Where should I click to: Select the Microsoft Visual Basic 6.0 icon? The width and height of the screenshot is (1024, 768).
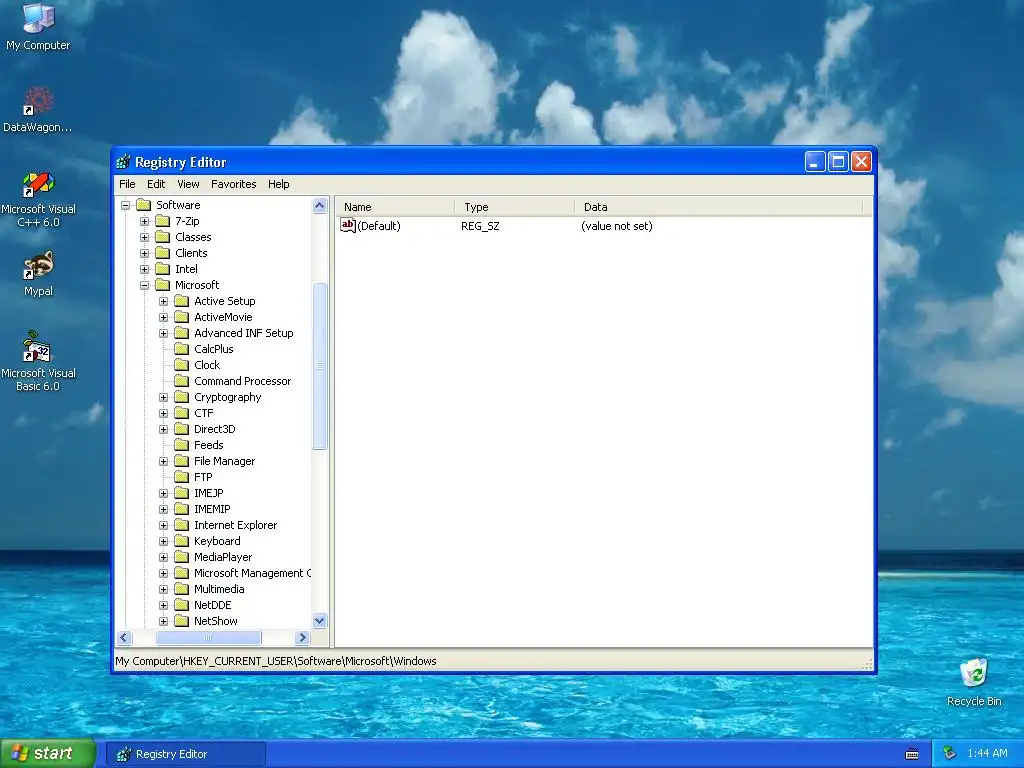pyautogui.click(x=38, y=347)
